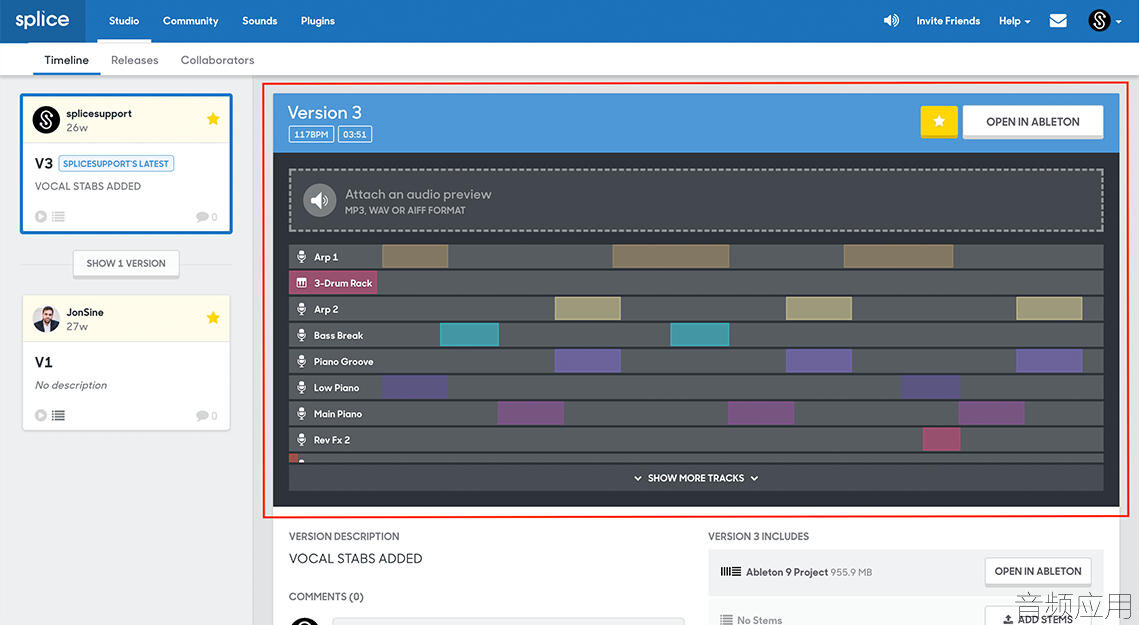
Task: Expand SHOW MORE TRACKS
Action: pyautogui.click(x=696, y=478)
